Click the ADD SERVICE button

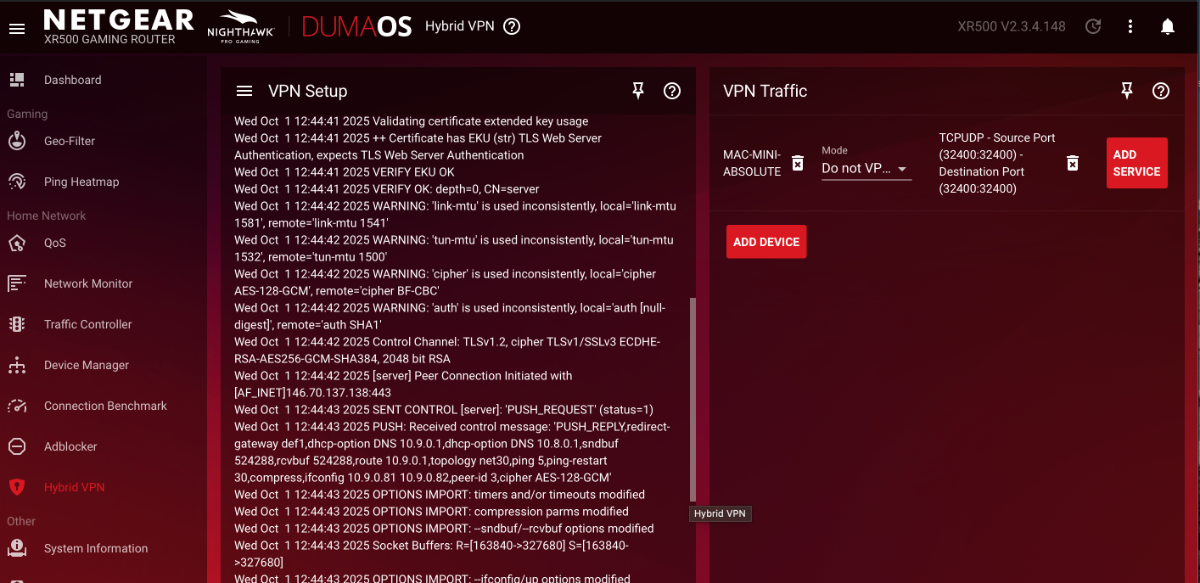(1137, 163)
